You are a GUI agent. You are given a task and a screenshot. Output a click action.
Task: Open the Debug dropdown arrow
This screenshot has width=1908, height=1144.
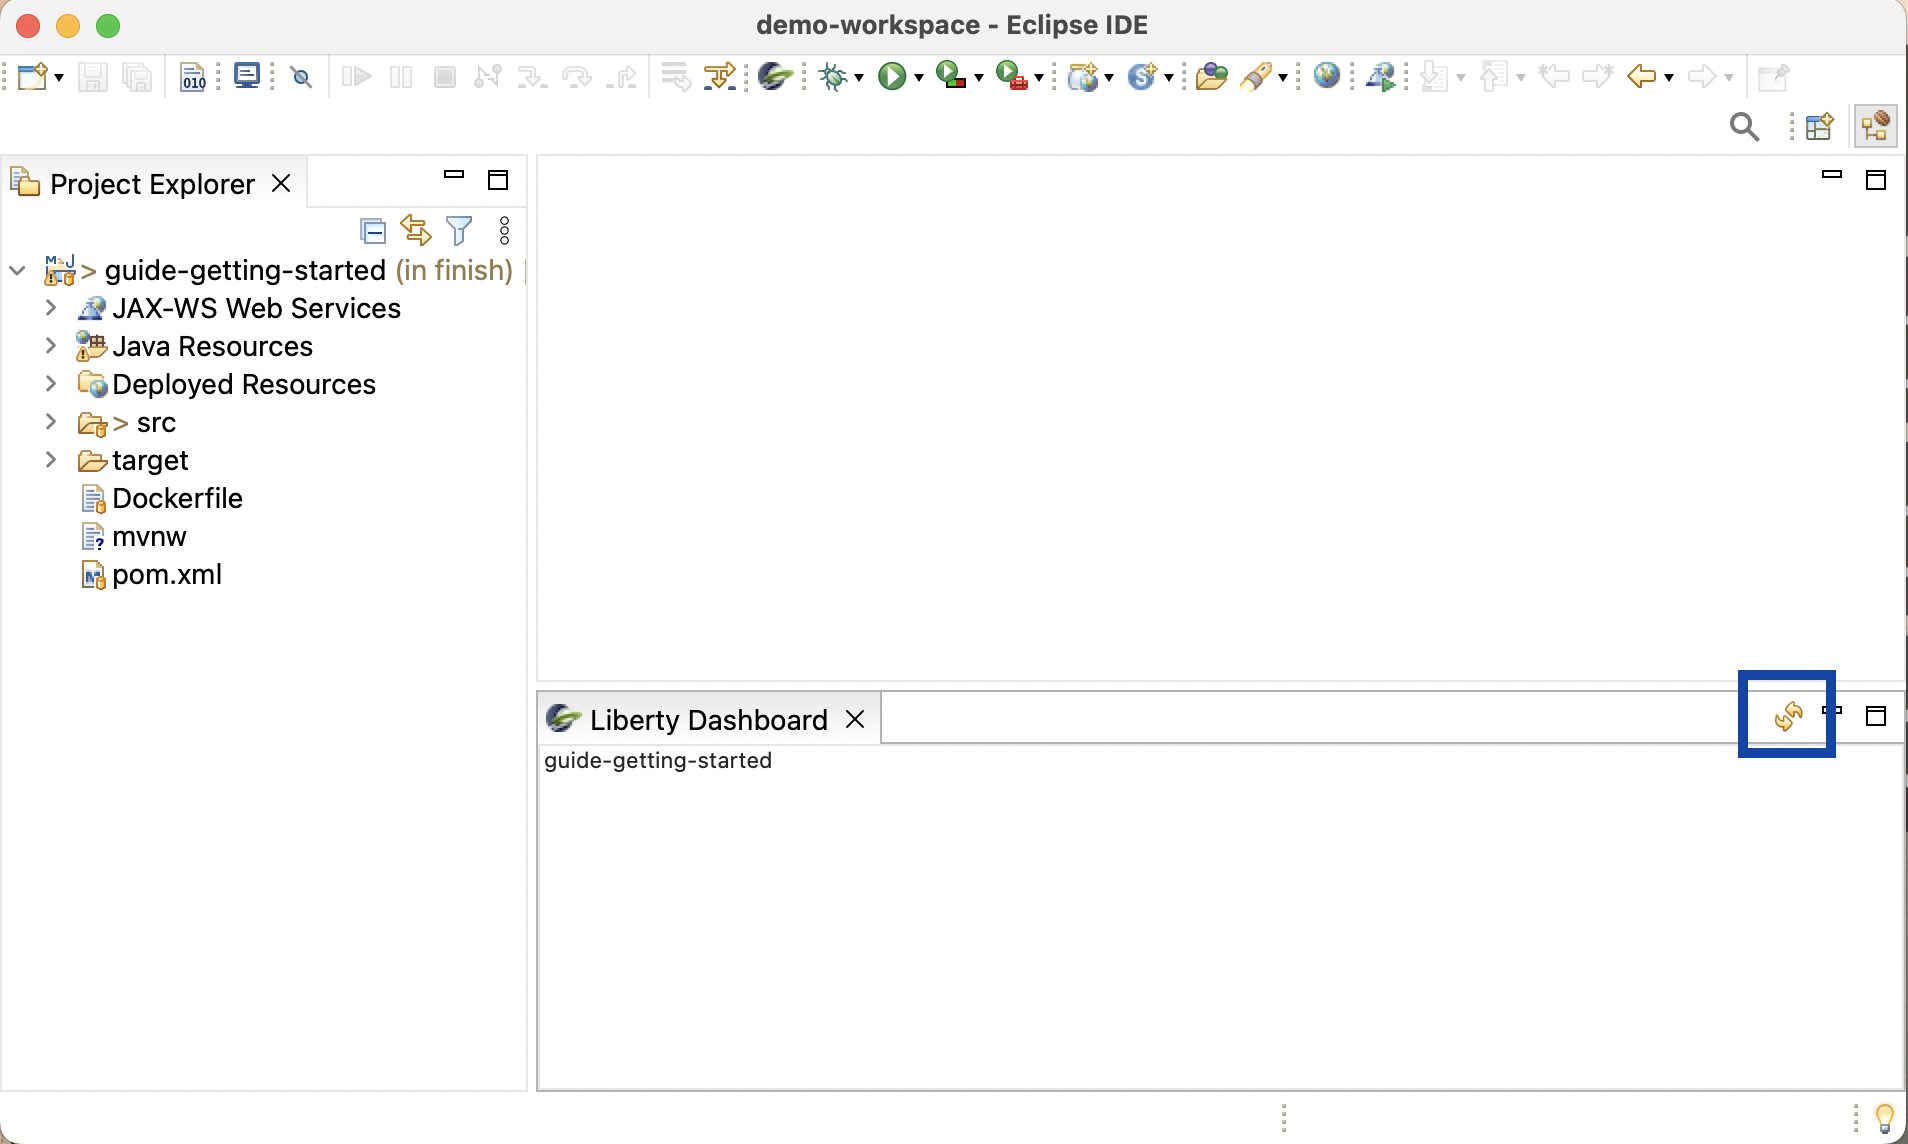tap(859, 78)
